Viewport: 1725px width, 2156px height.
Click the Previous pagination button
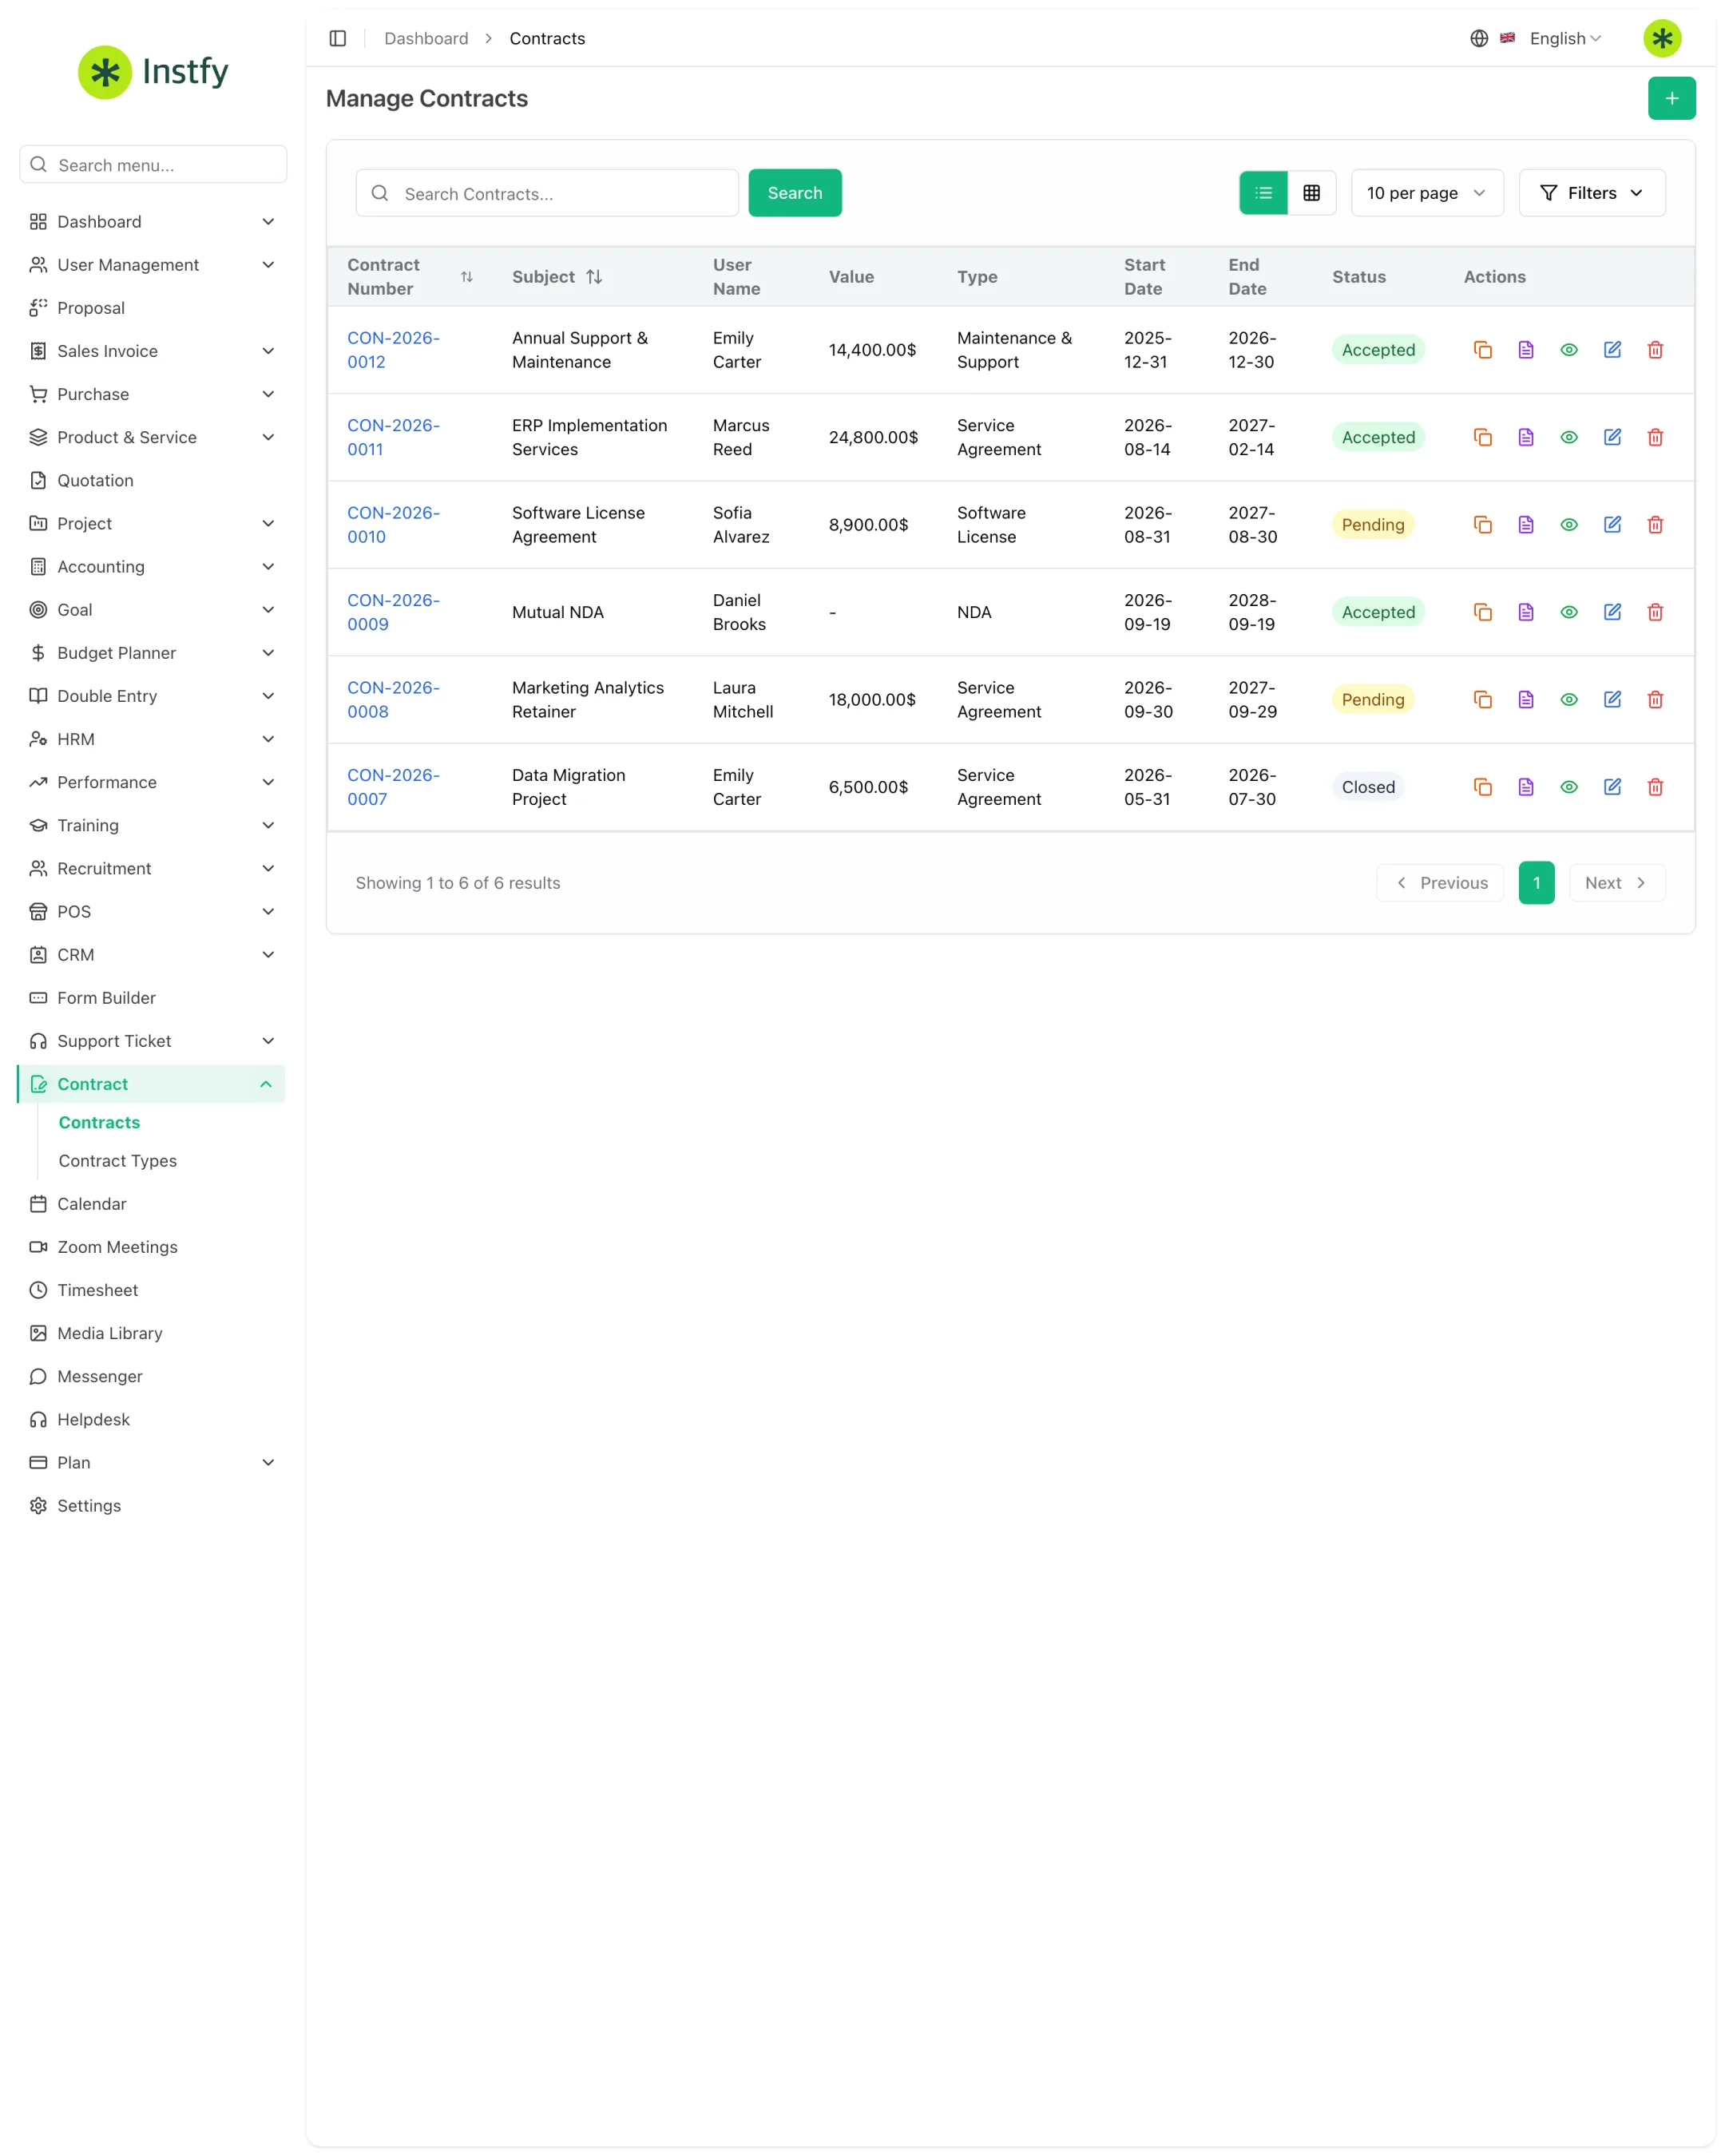[x=1439, y=883]
